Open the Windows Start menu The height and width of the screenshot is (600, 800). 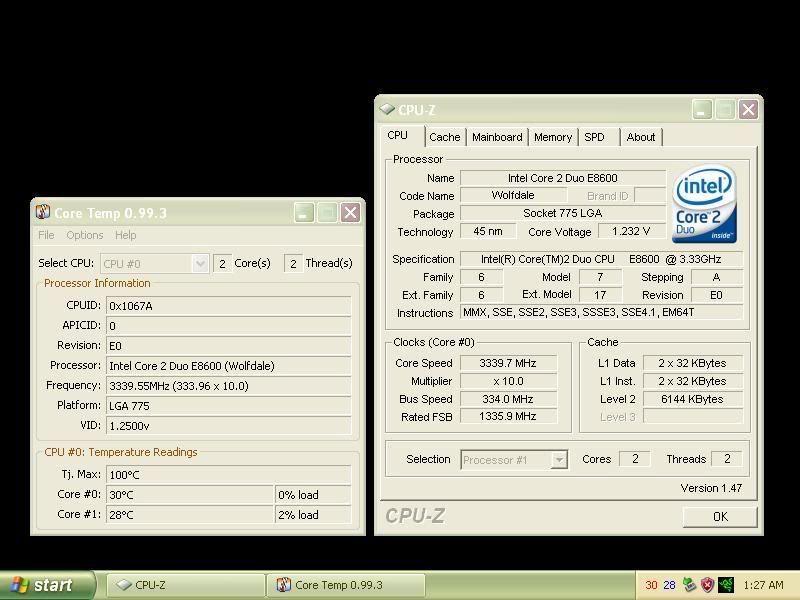click(48, 585)
